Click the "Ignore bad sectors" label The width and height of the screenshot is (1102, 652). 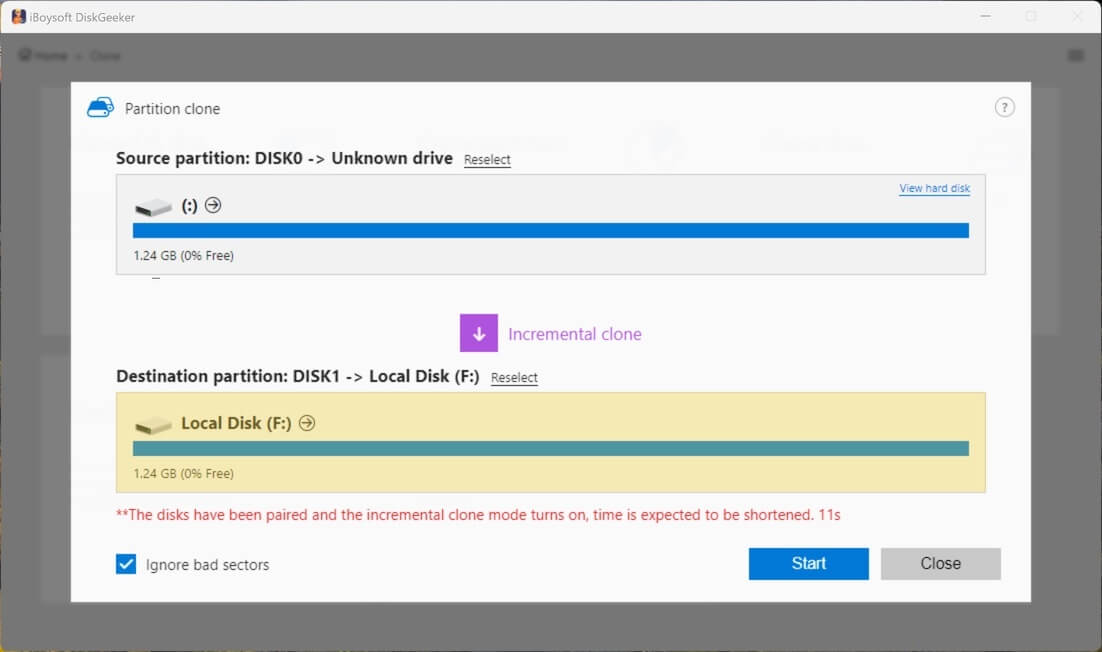[207, 565]
